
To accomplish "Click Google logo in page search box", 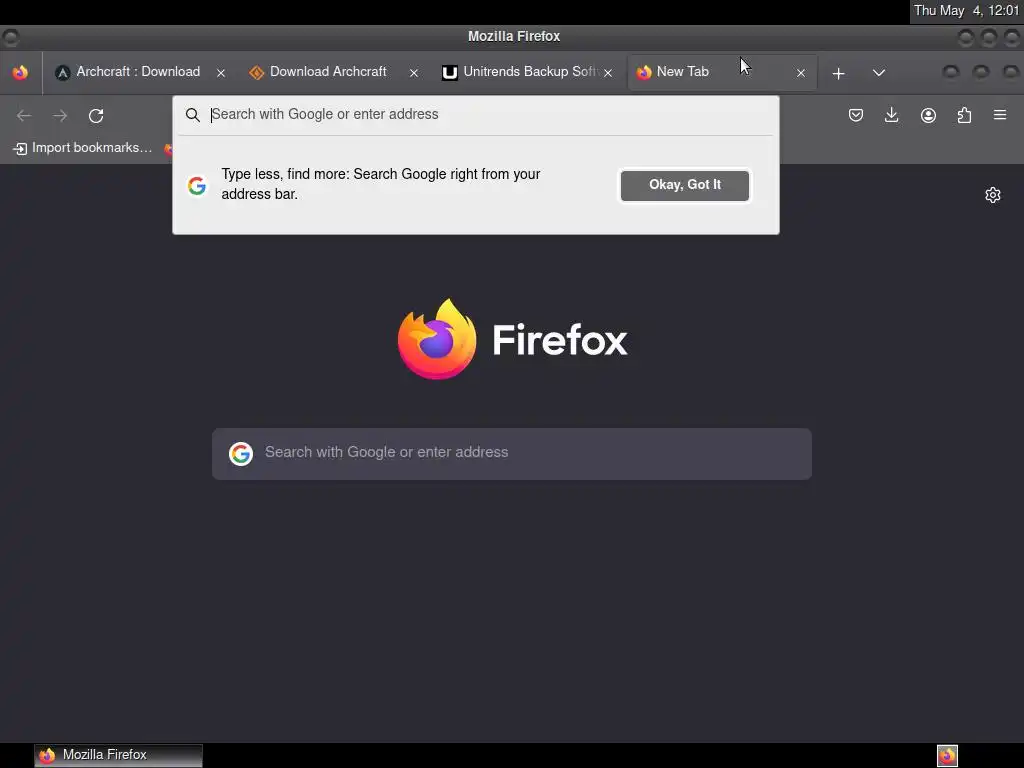I will tap(240, 453).
